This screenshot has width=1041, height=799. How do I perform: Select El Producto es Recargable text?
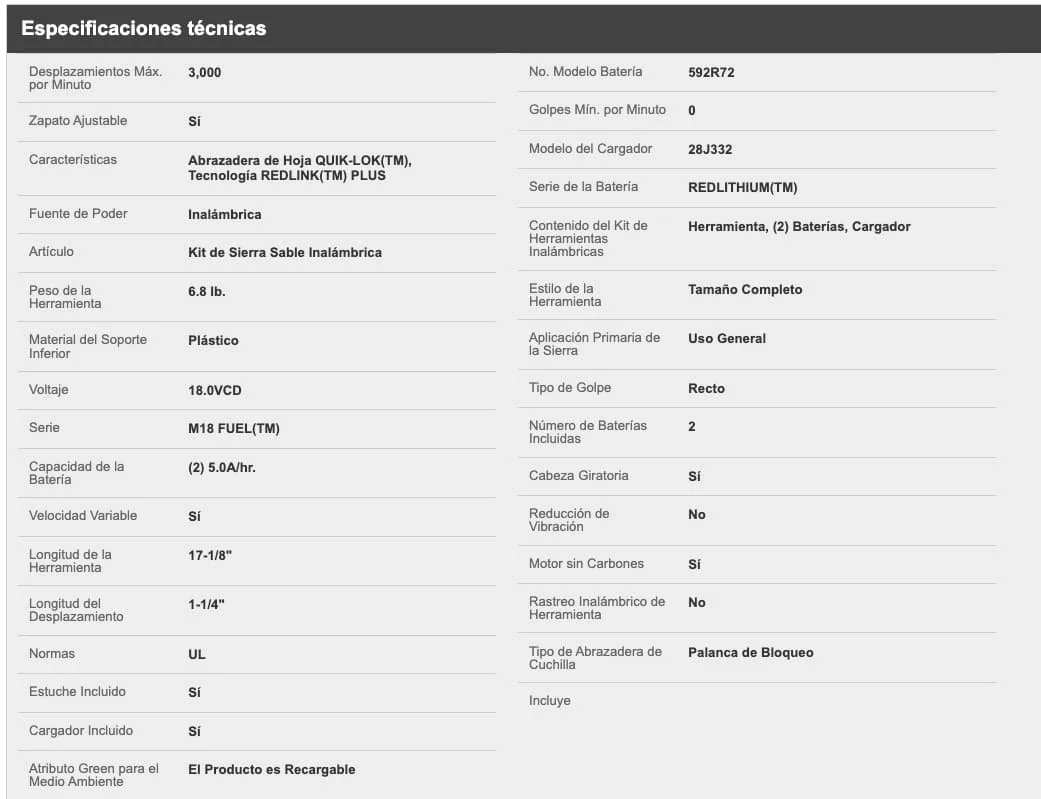272,770
